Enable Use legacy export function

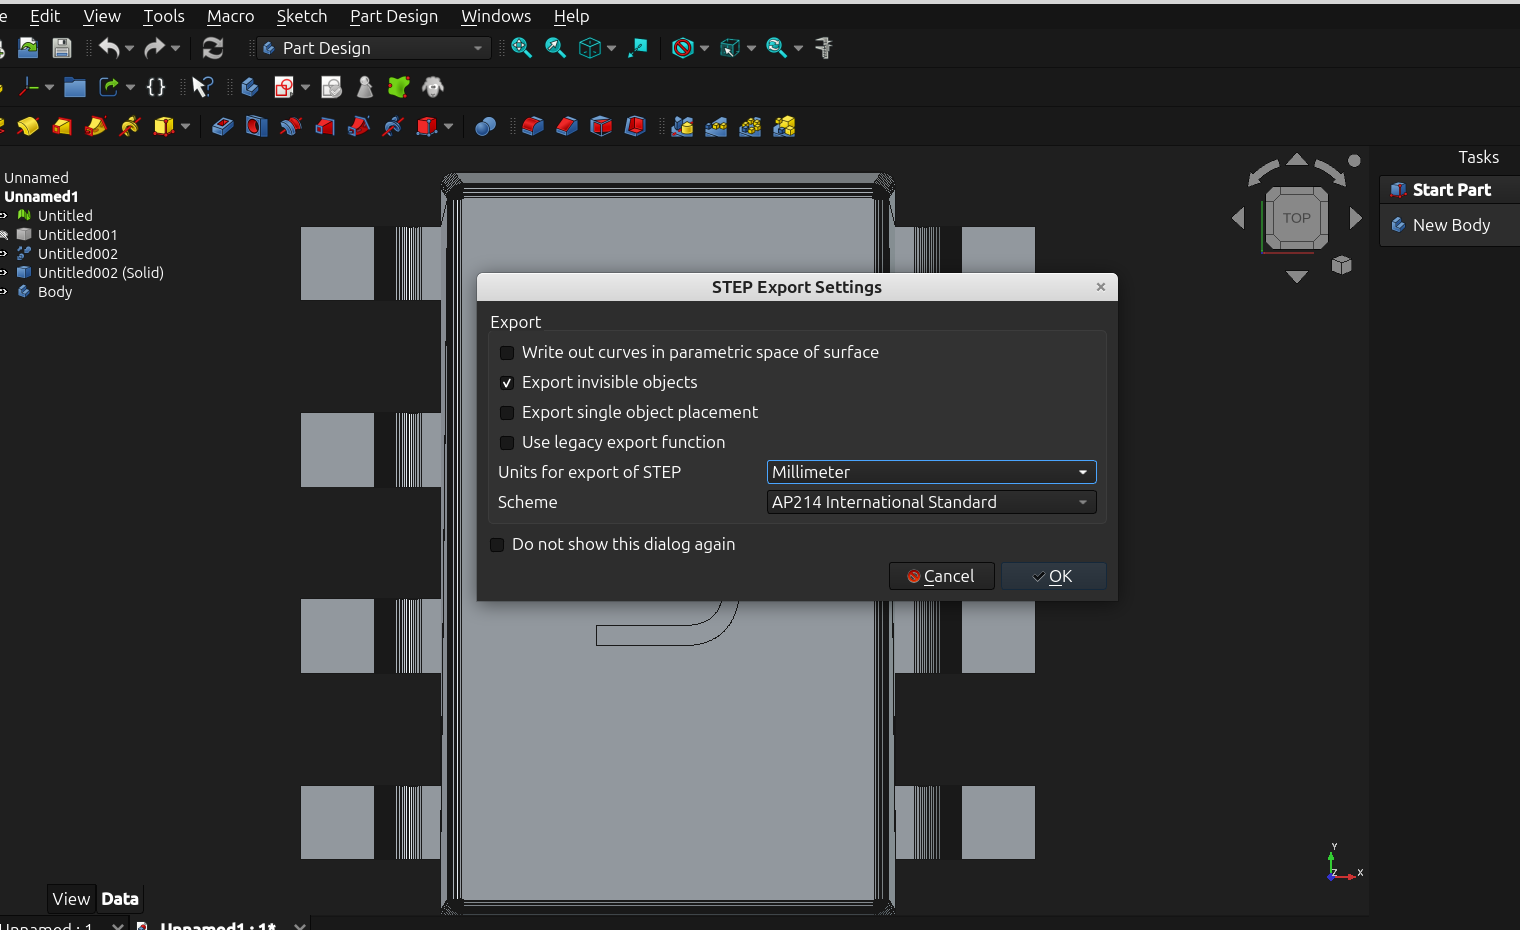point(507,443)
